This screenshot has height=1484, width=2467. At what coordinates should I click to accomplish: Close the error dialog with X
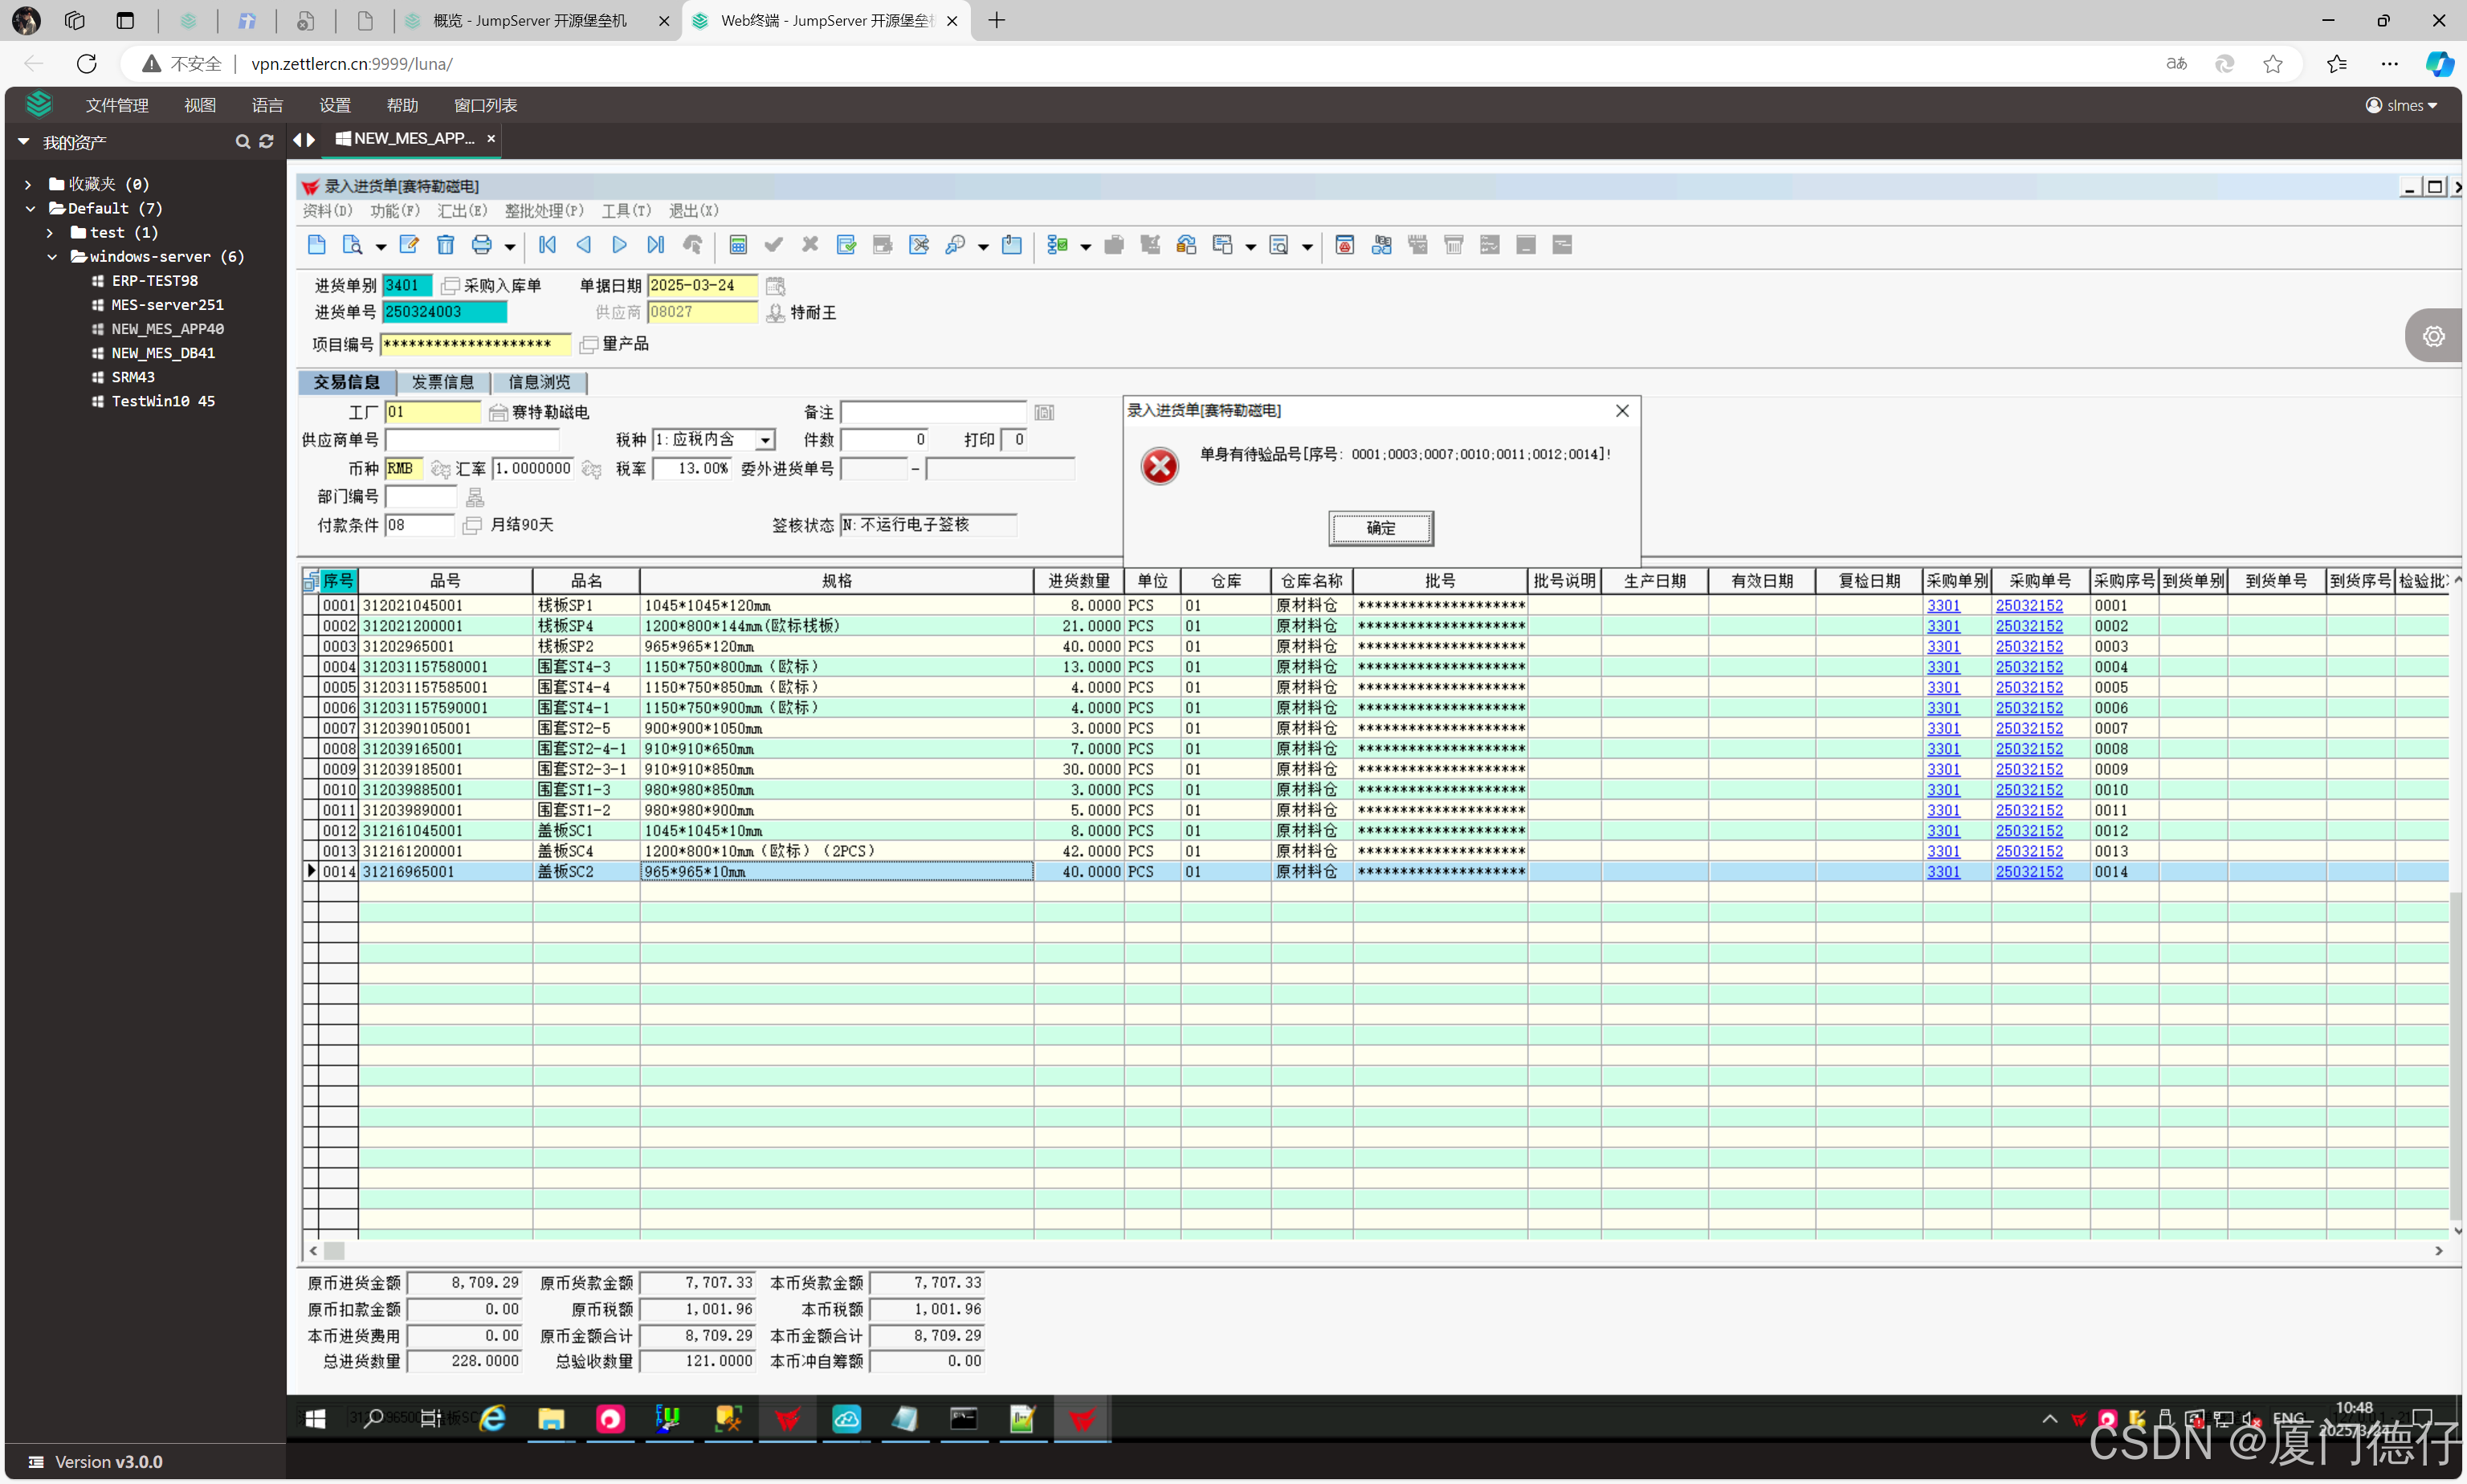pyautogui.click(x=1622, y=411)
